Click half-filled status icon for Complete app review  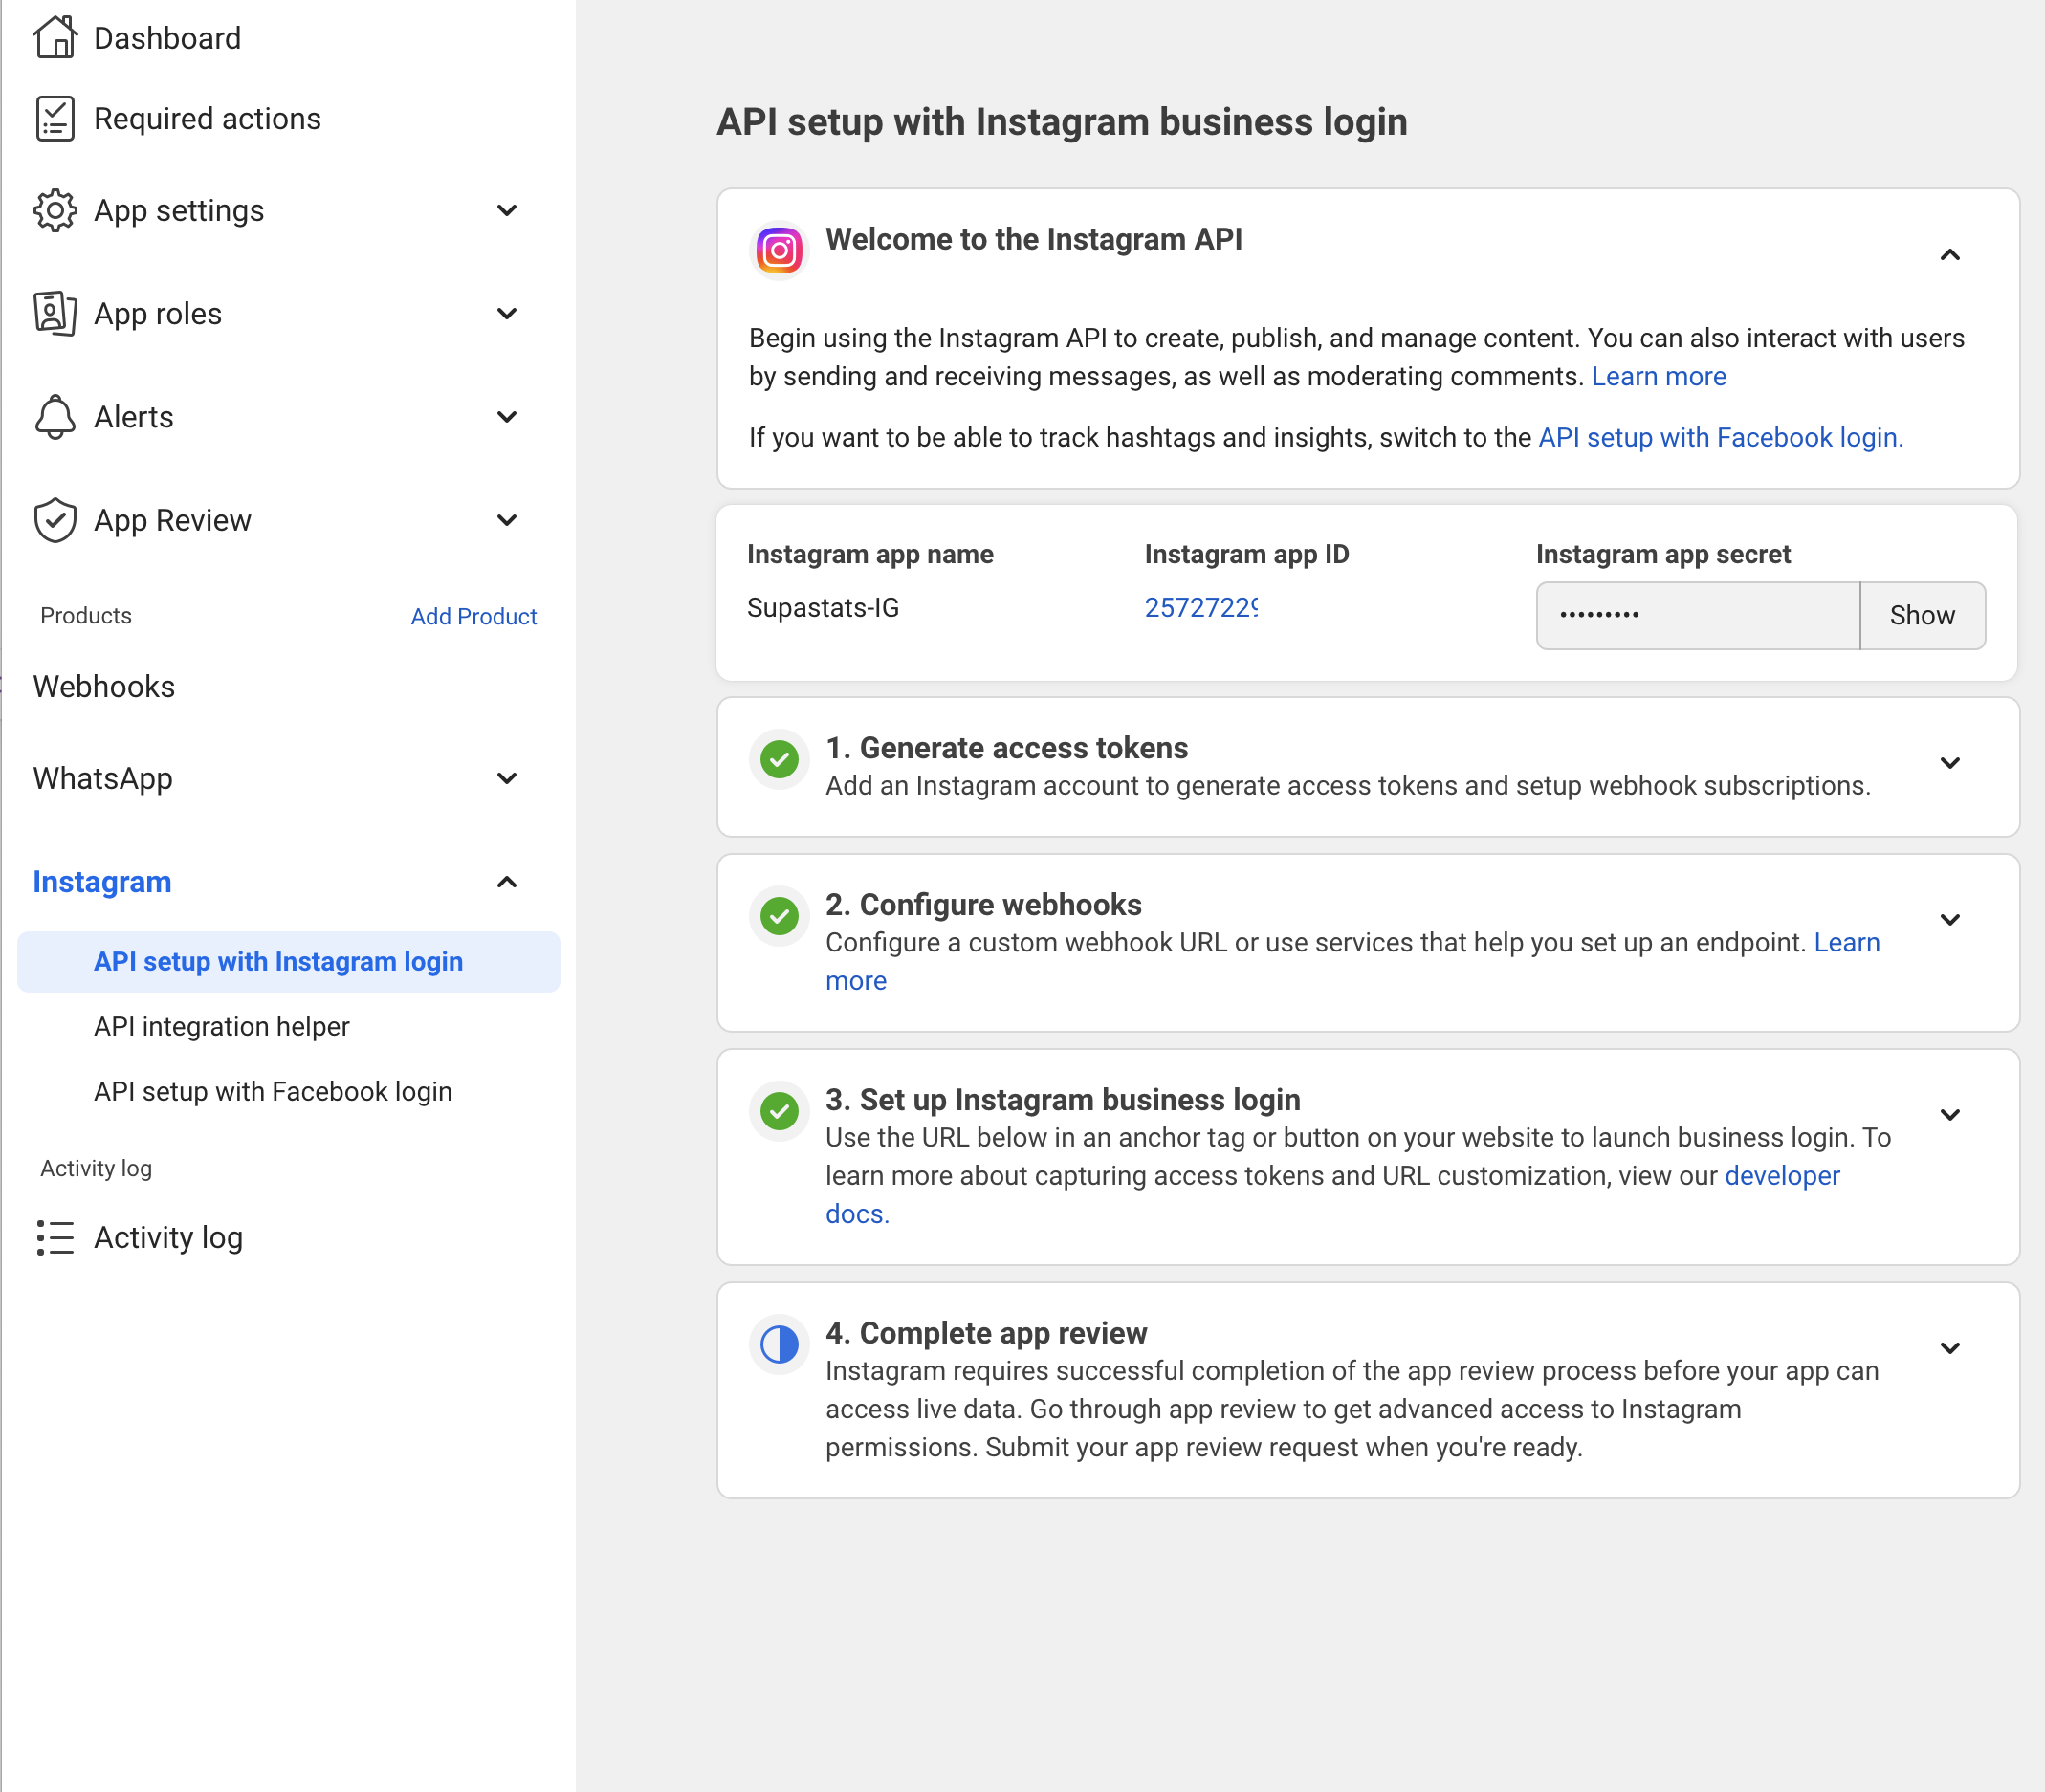pos(779,1345)
